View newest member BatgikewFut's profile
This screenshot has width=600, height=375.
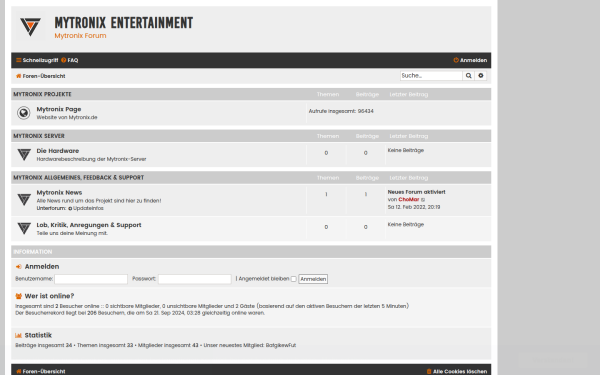coord(281,345)
